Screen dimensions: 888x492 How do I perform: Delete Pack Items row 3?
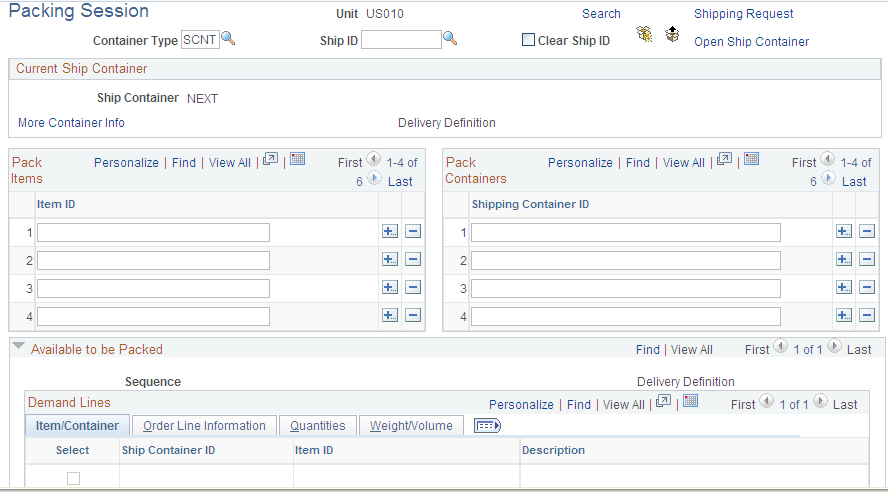[x=413, y=287]
